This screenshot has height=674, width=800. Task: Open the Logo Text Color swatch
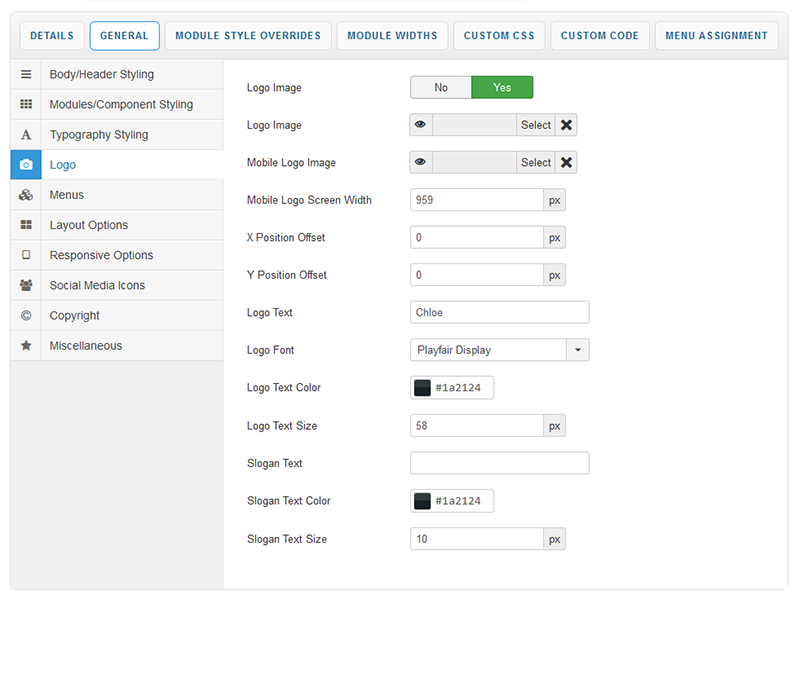click(423, 388)
